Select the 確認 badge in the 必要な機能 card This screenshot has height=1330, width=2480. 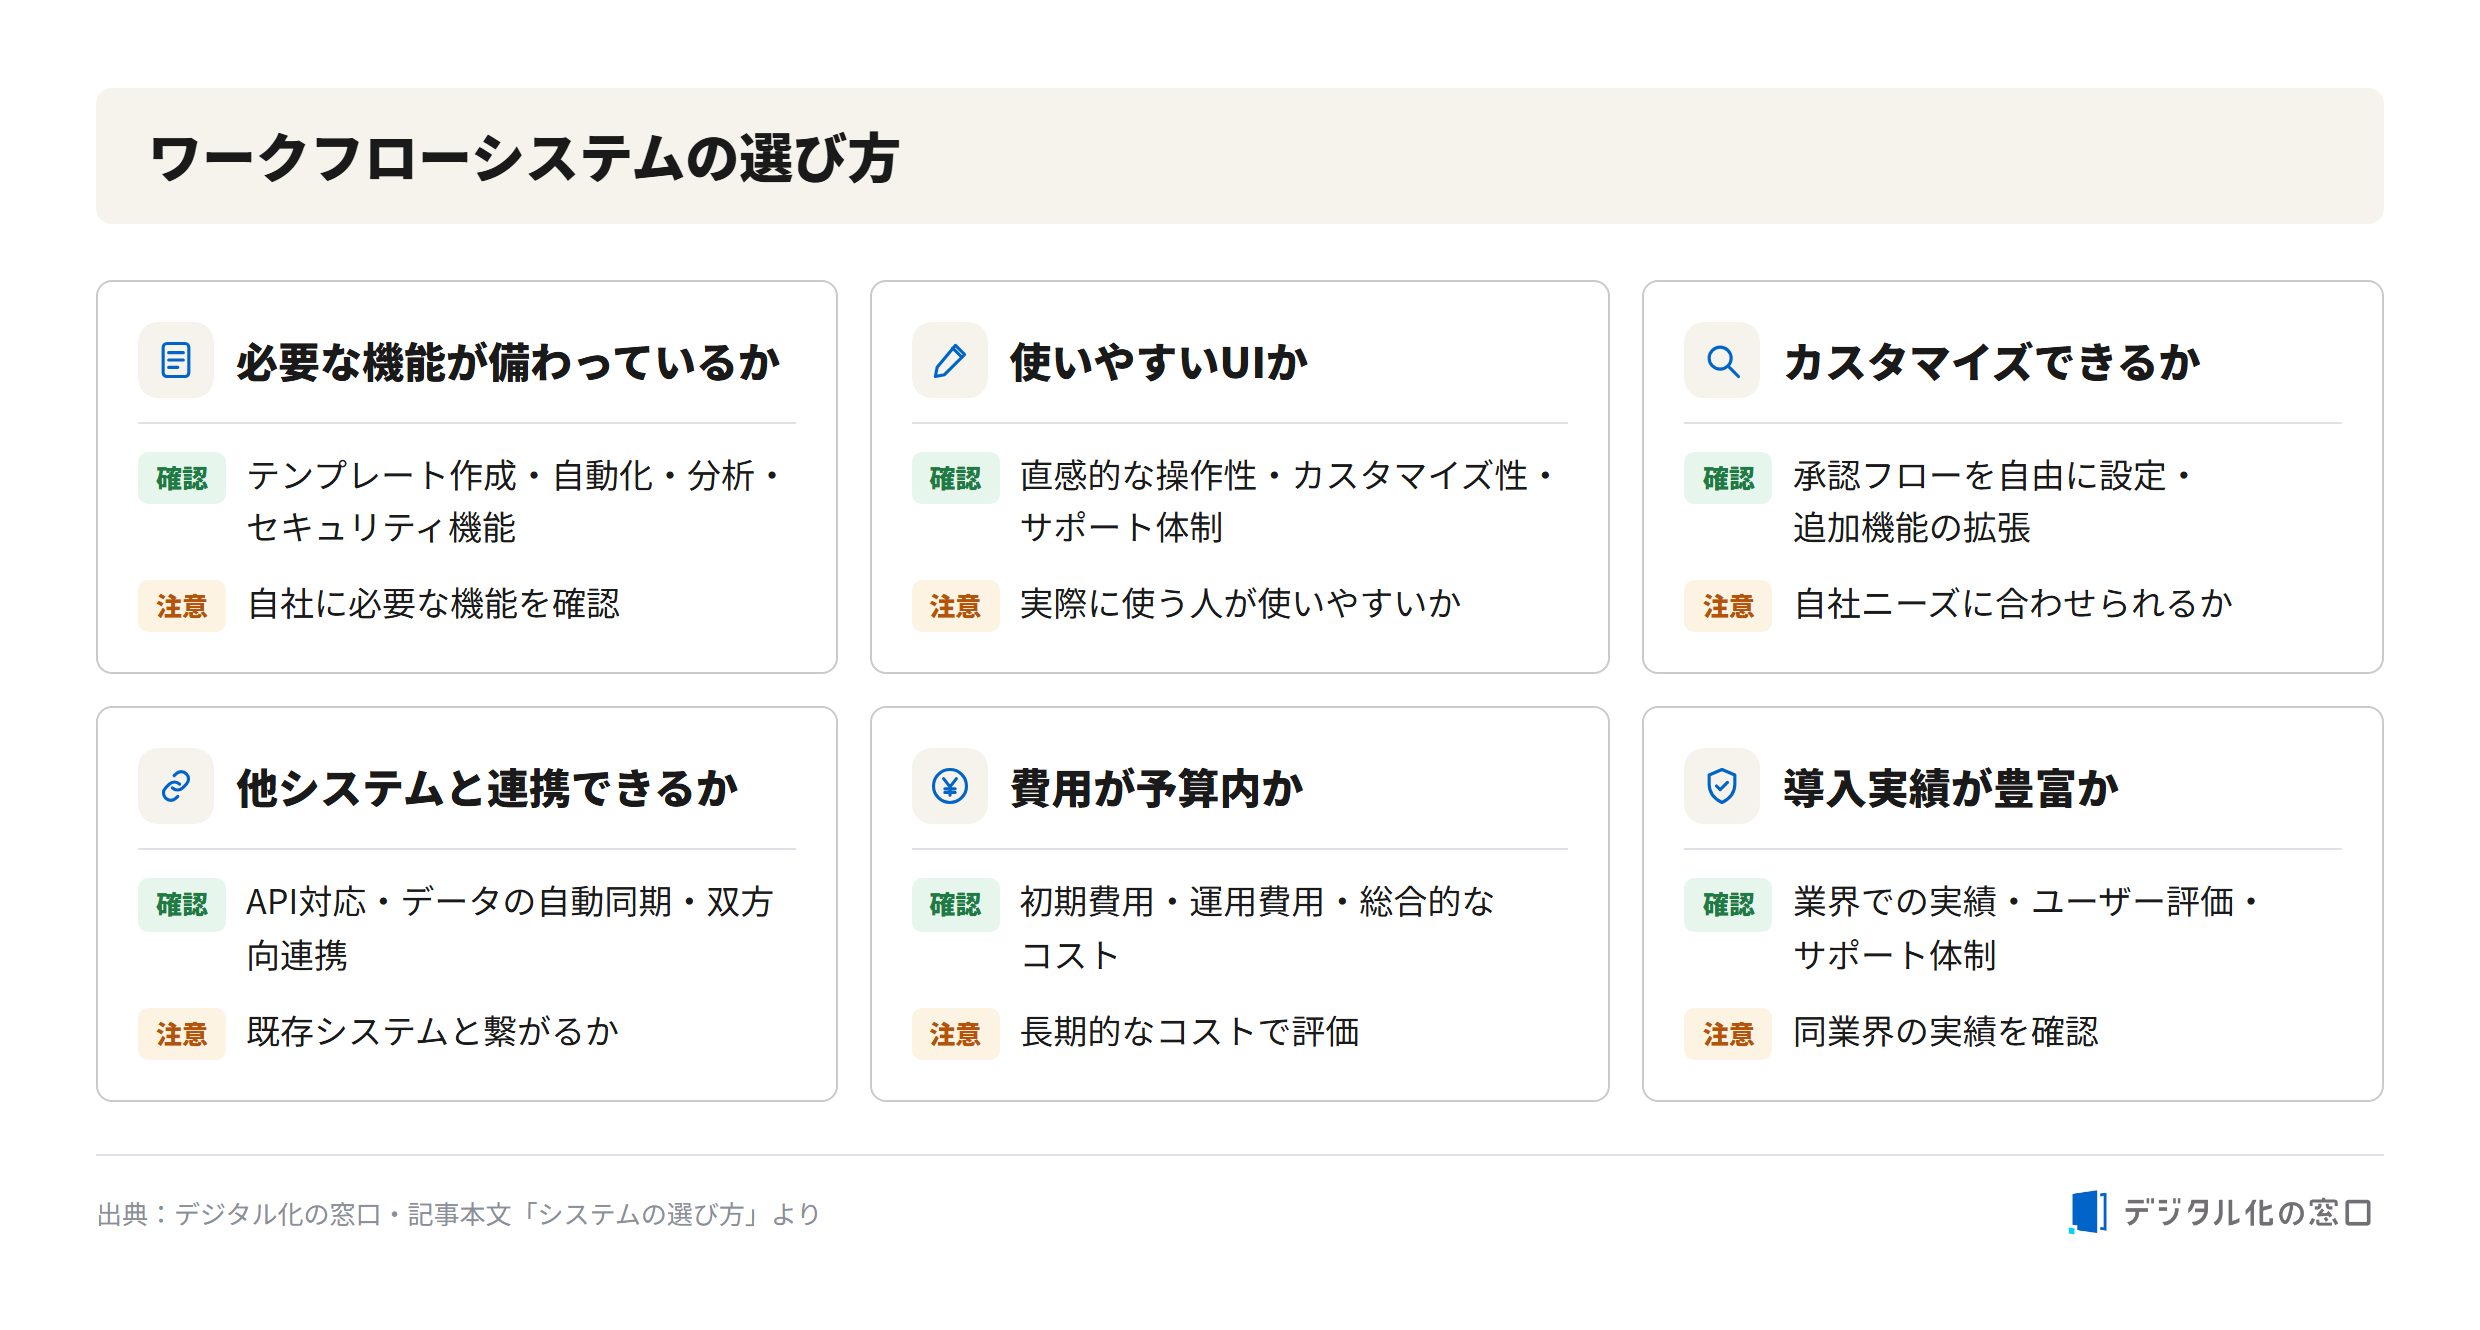182,478
